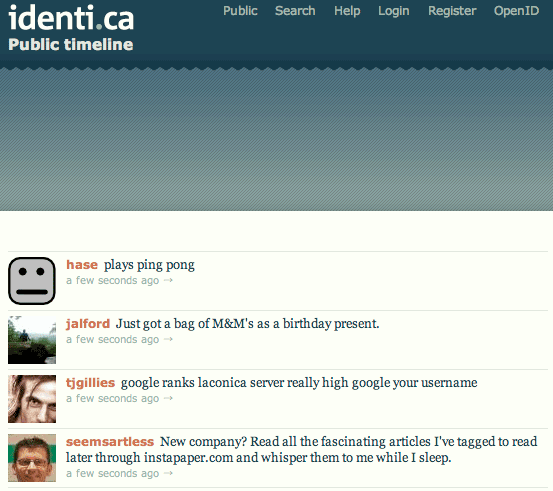Open the Register page
The width and height of the screenshot is (553, 491).
pos(452,11)
